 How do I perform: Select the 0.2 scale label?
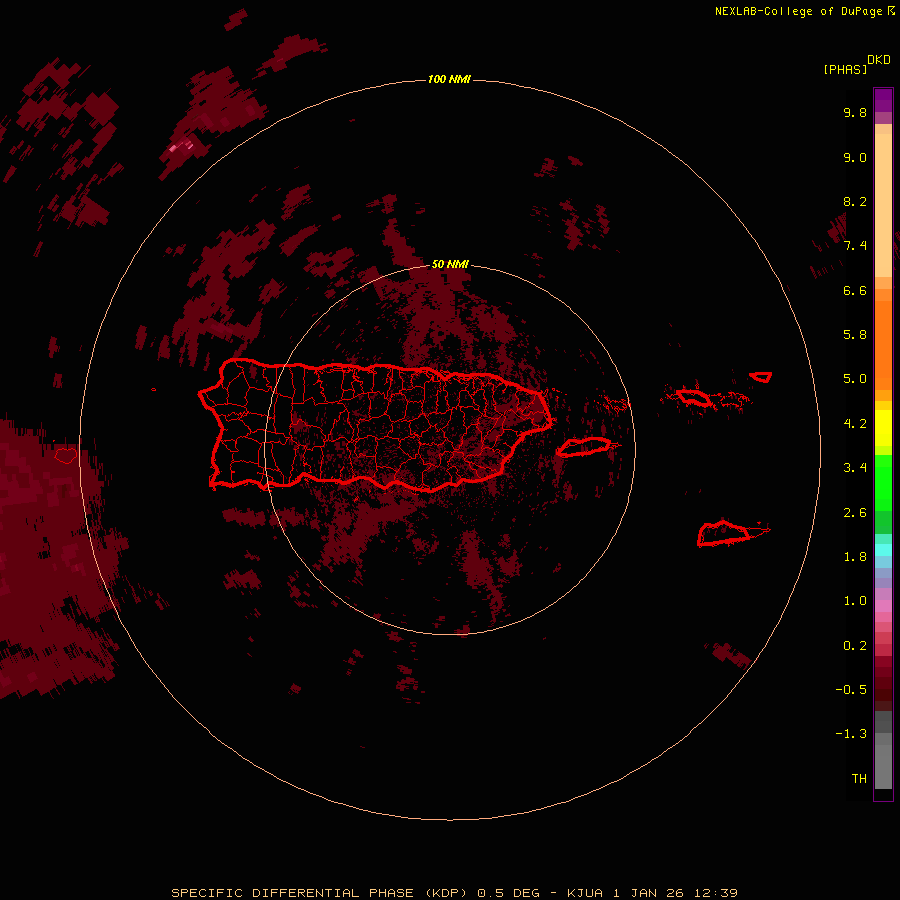(x=855, y=646)
